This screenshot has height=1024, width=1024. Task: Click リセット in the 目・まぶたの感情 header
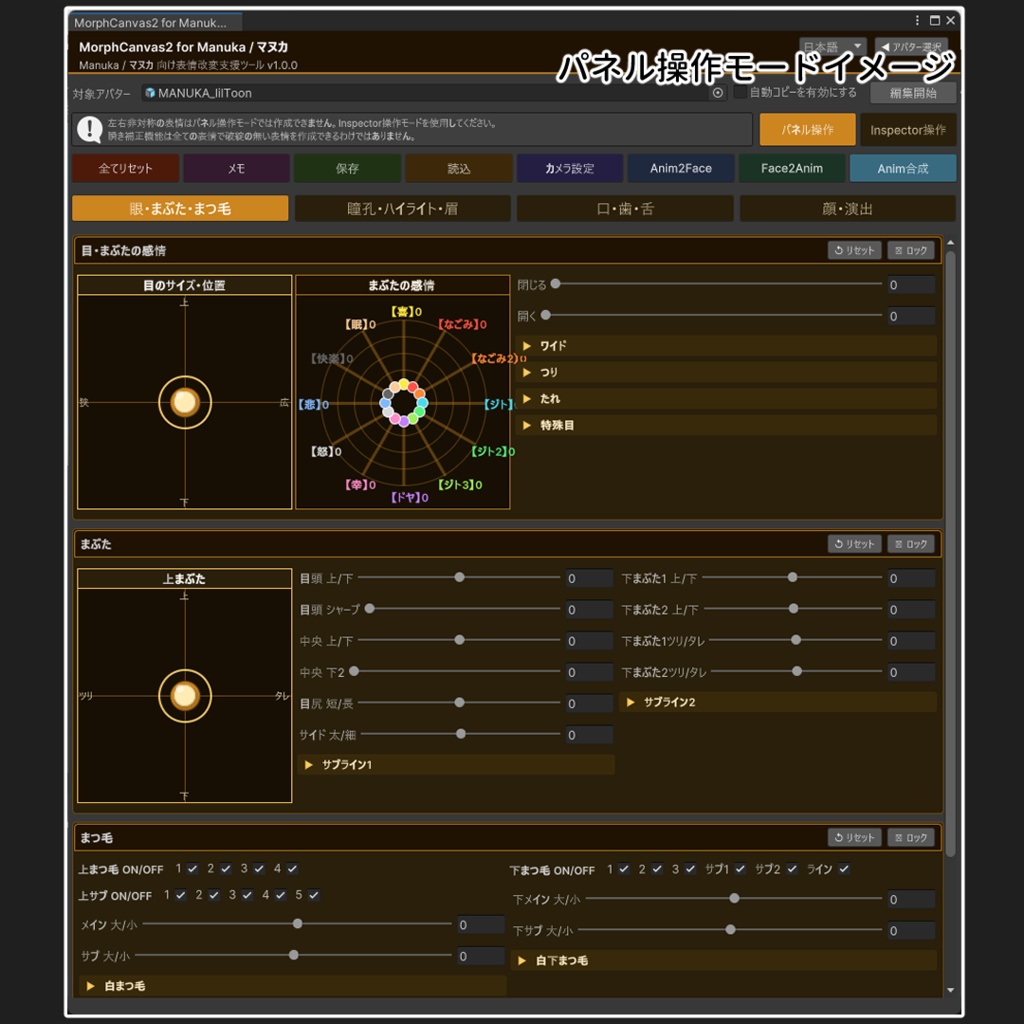854,250
